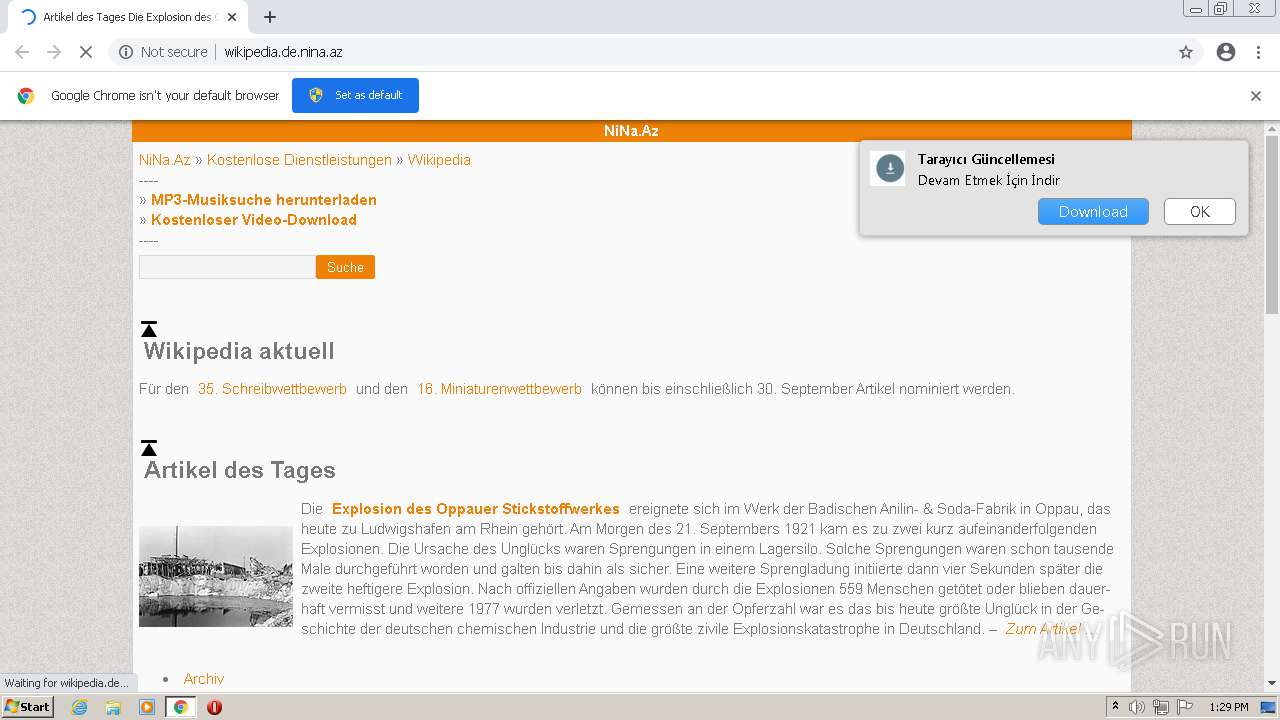The height and width of the screenshot is (720, 1280).
Task: Close the Artikel des Tages tab
Action: (x=231, y=17)
